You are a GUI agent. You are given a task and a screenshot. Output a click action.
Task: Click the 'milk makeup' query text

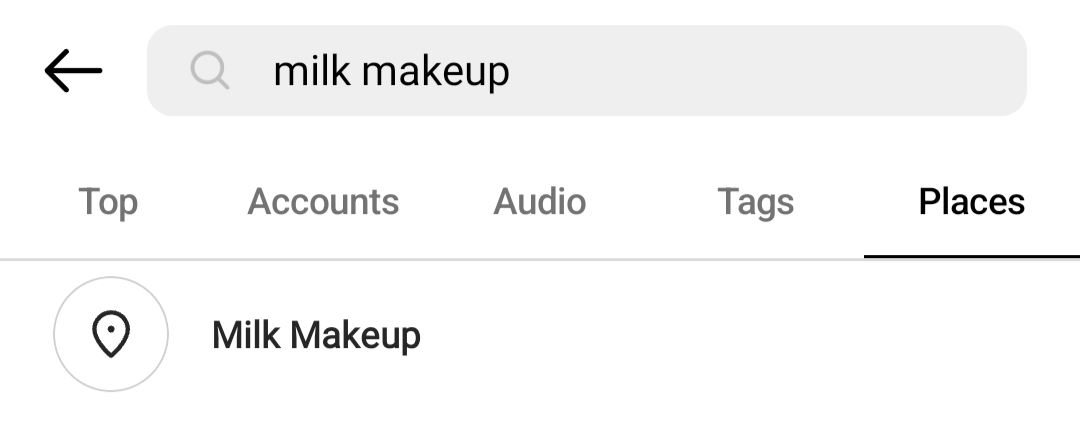tap(391, 71)
